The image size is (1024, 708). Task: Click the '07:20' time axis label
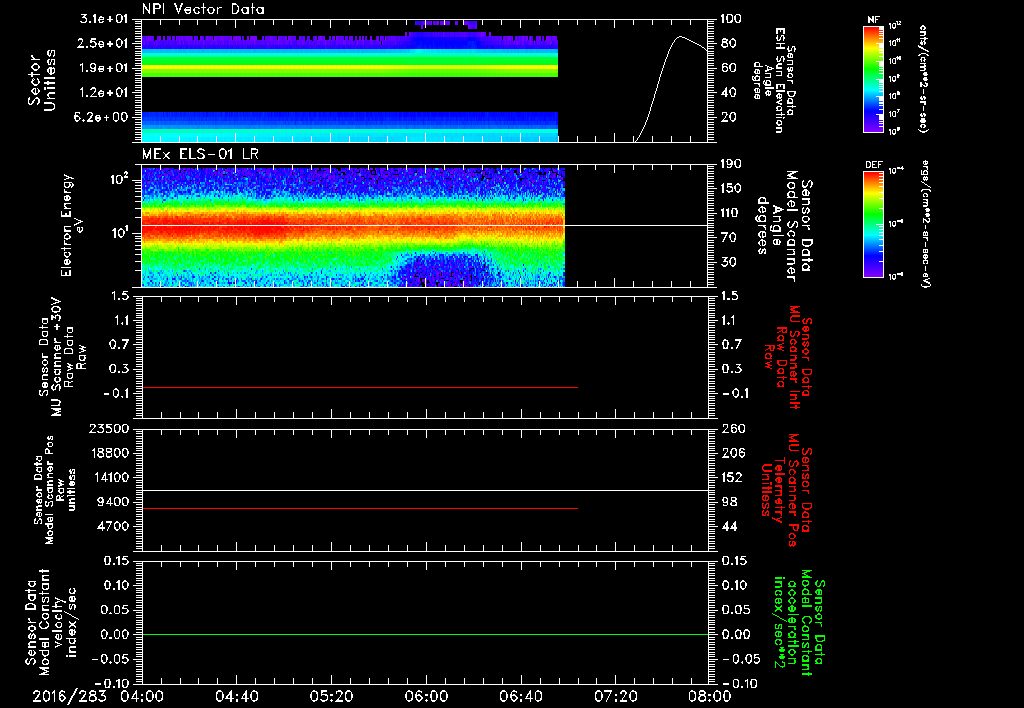pos(615,696)
